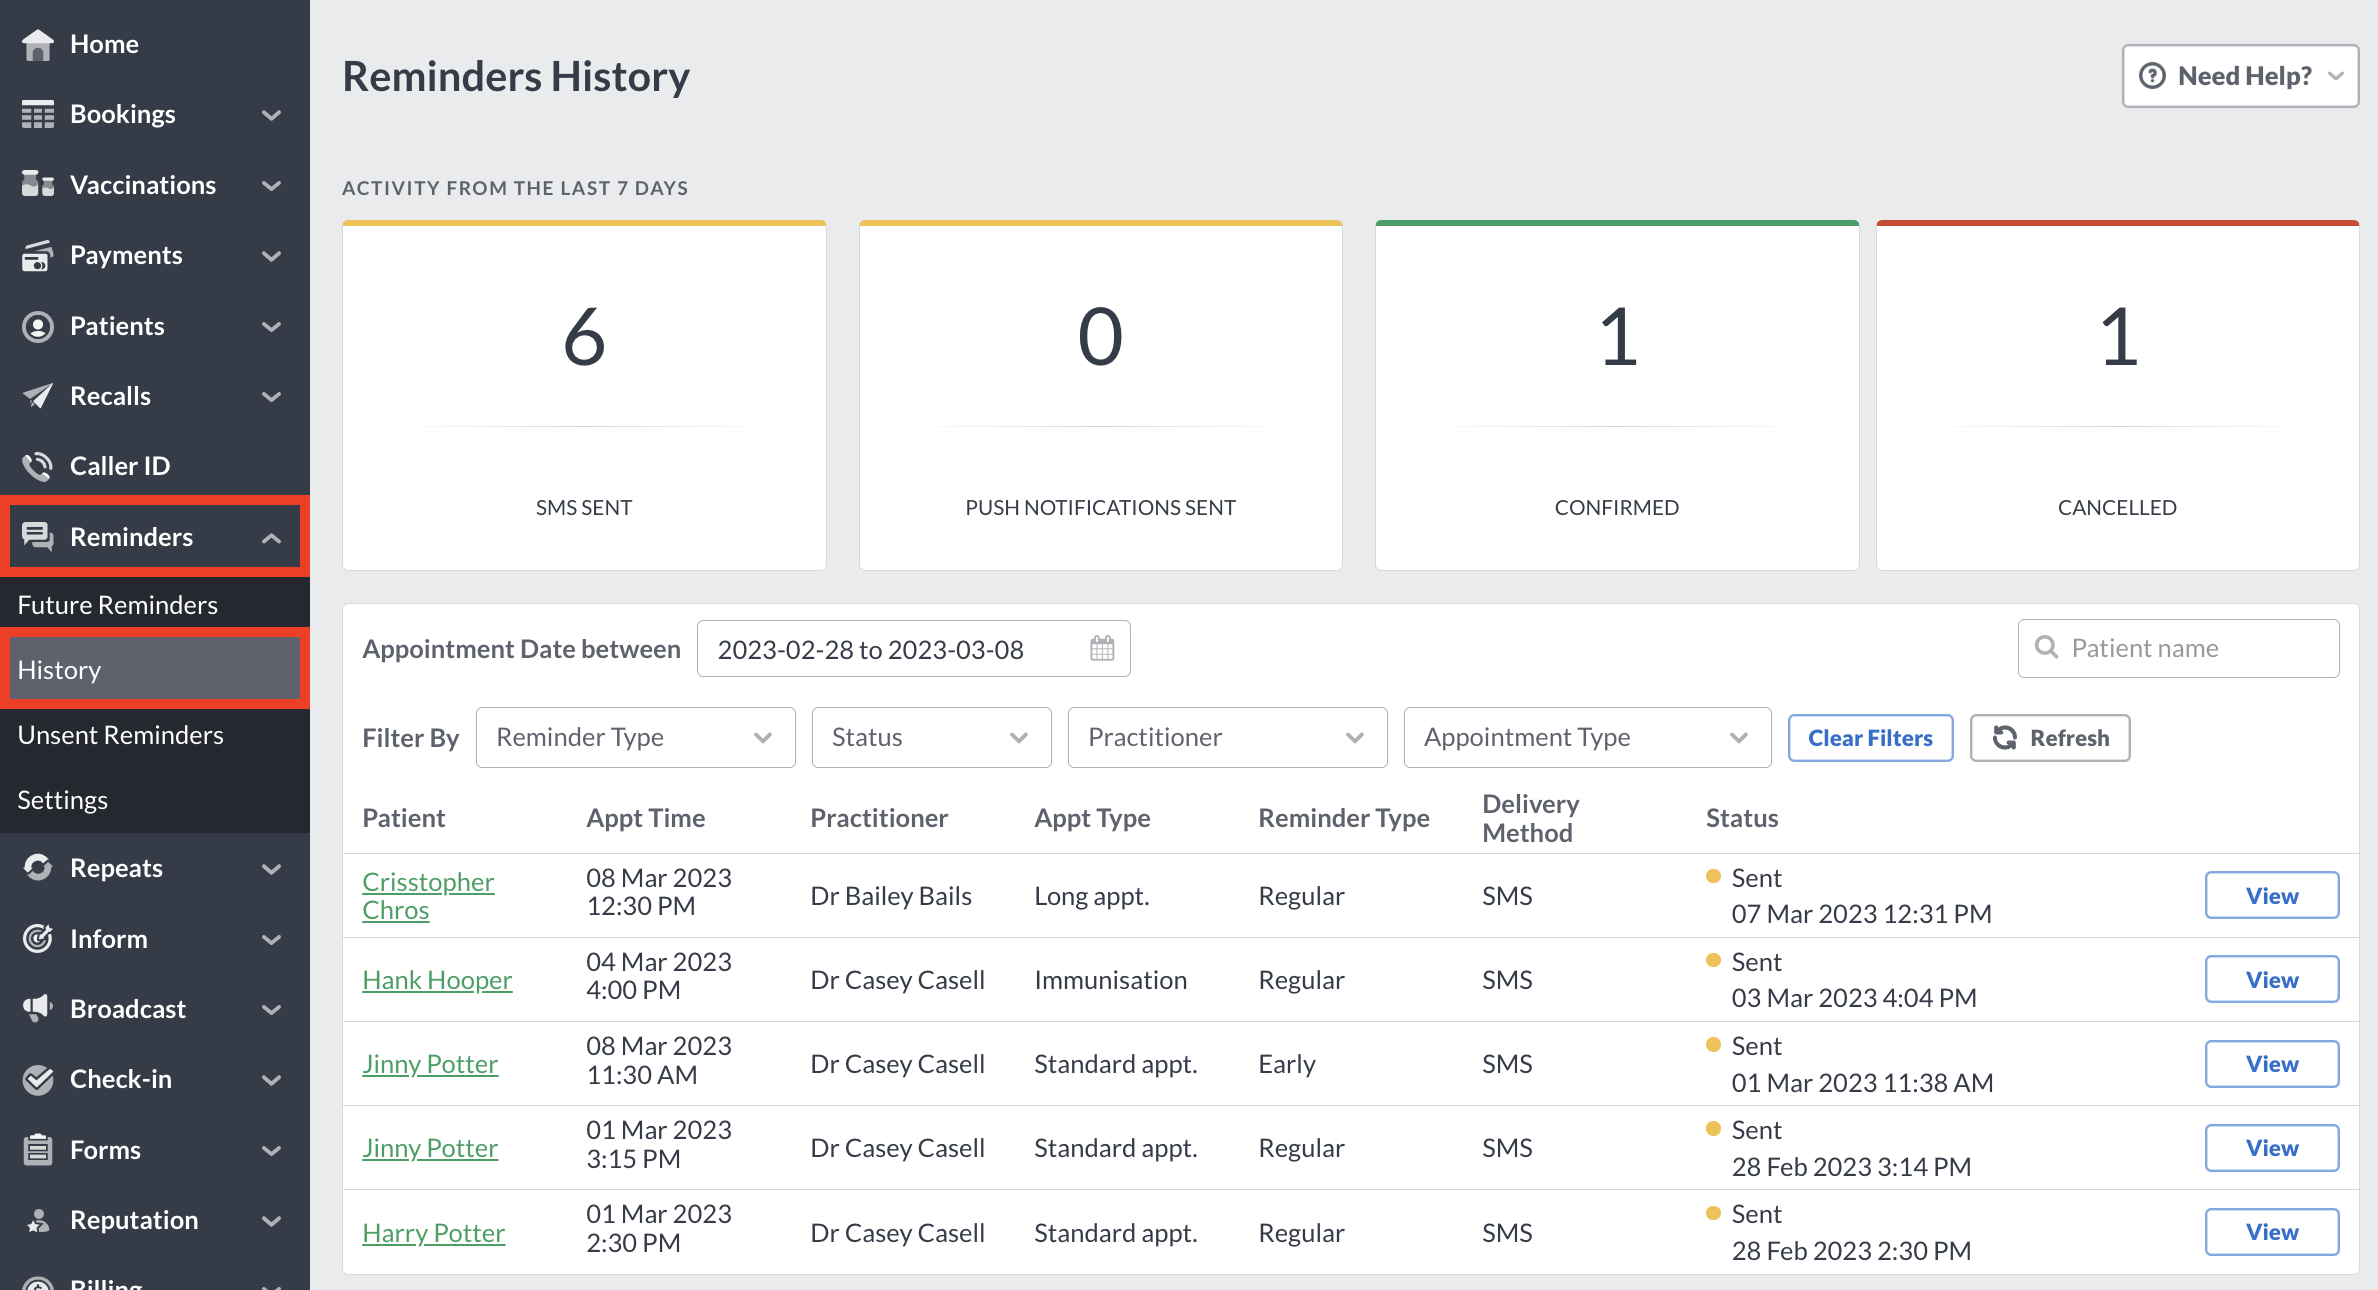
Task: Open the Status filter dropdown
Action: point(931,738)
